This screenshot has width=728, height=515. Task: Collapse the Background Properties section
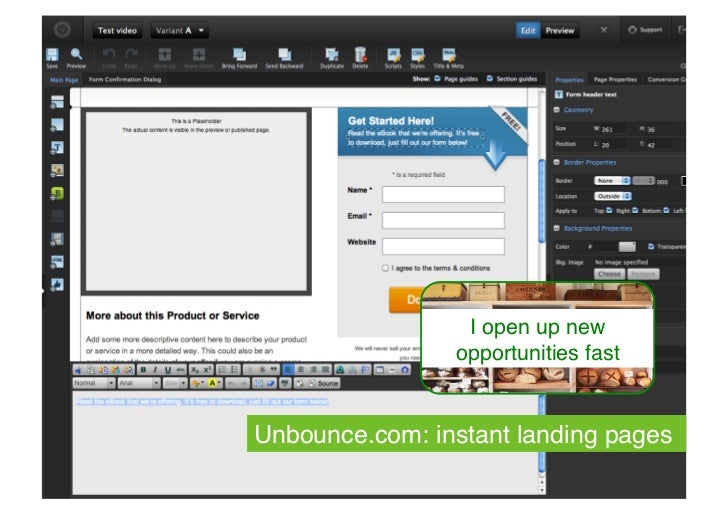(x=557, y=228)
